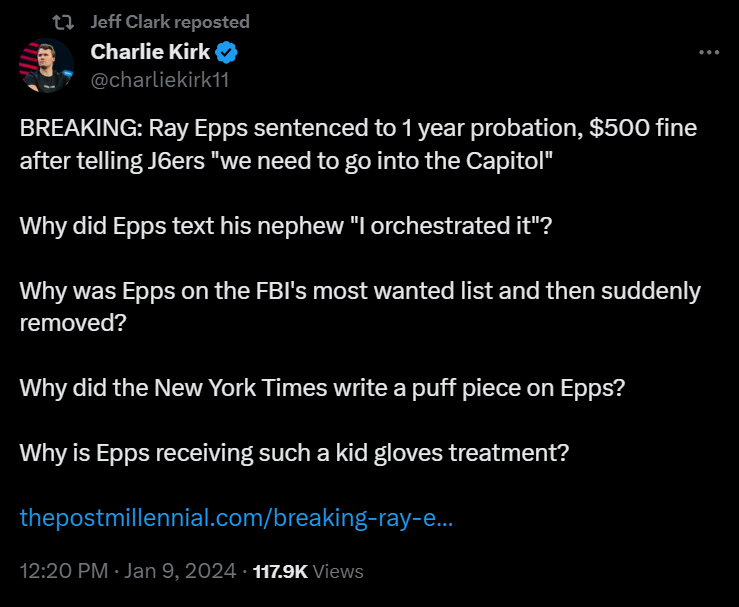Open the @charliekirk11 handle
The height and width of the screenshot is (607, 739).
coord(160,80)
